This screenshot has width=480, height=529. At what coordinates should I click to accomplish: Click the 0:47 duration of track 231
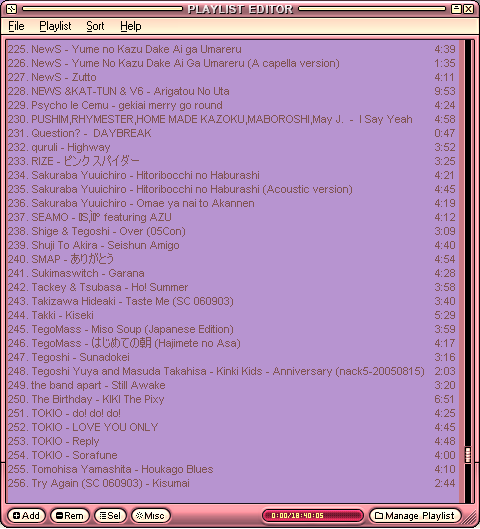point(445,133)
